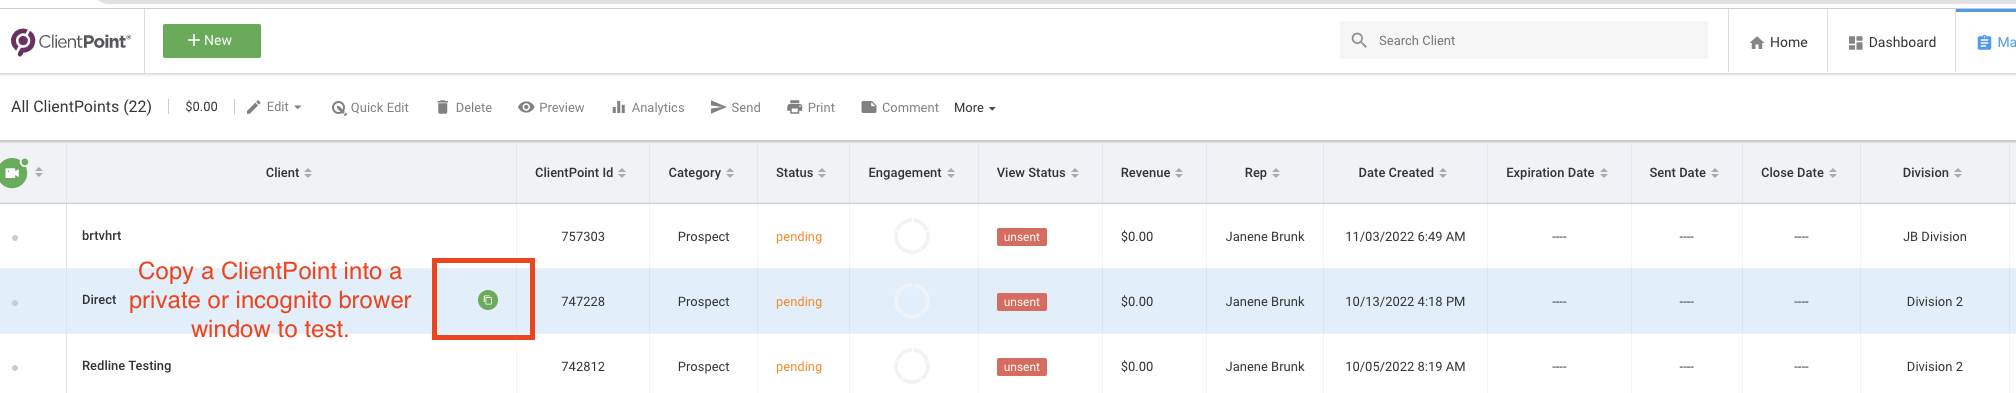
Task: Select the brtvhrt row dot
Action: tap(15, 238)
